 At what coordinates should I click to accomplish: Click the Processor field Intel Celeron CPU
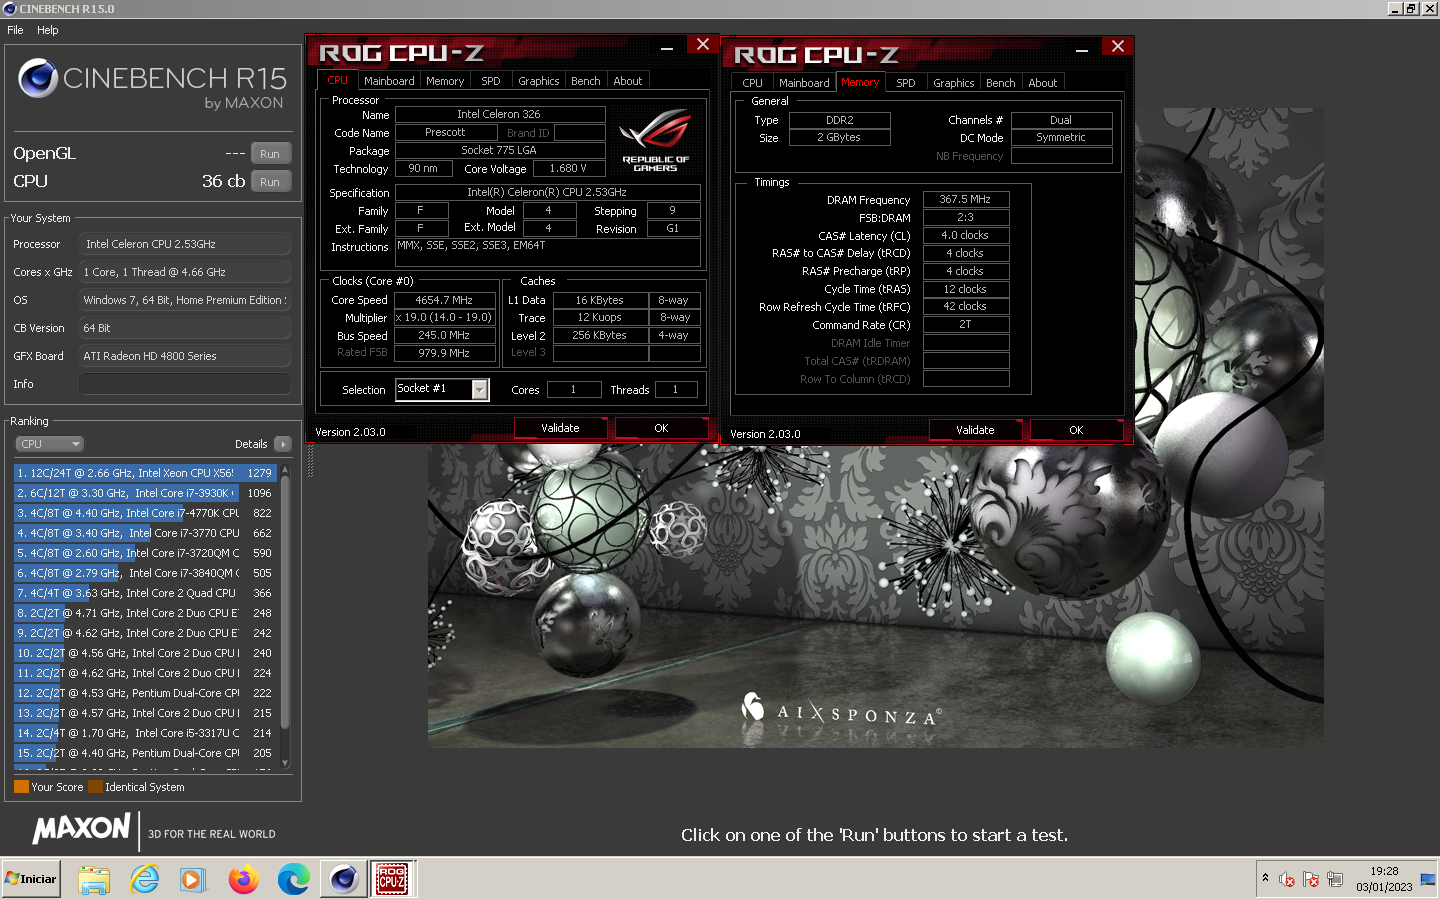click(185, 244)
